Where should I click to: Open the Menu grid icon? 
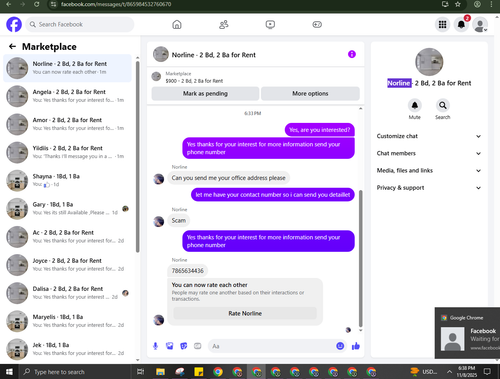pos(442,24)
